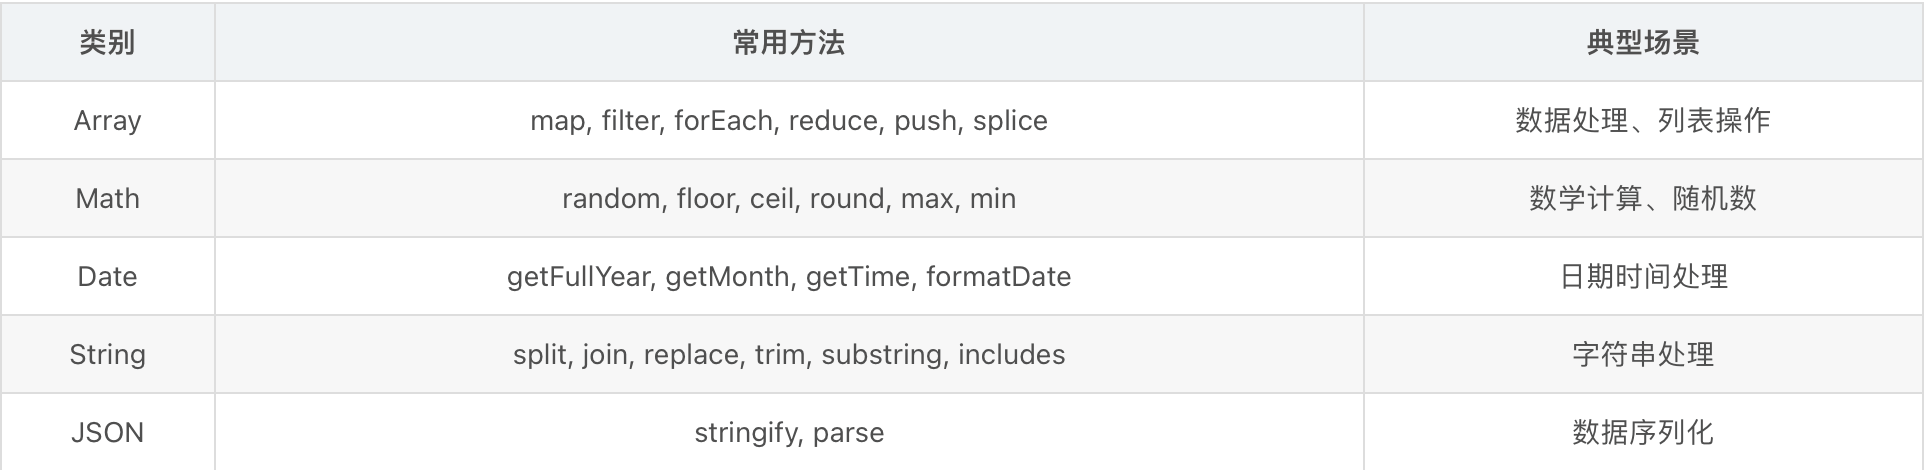
Task: Click the 数学计算、随机数 scenario cell
Action: 1642,199
